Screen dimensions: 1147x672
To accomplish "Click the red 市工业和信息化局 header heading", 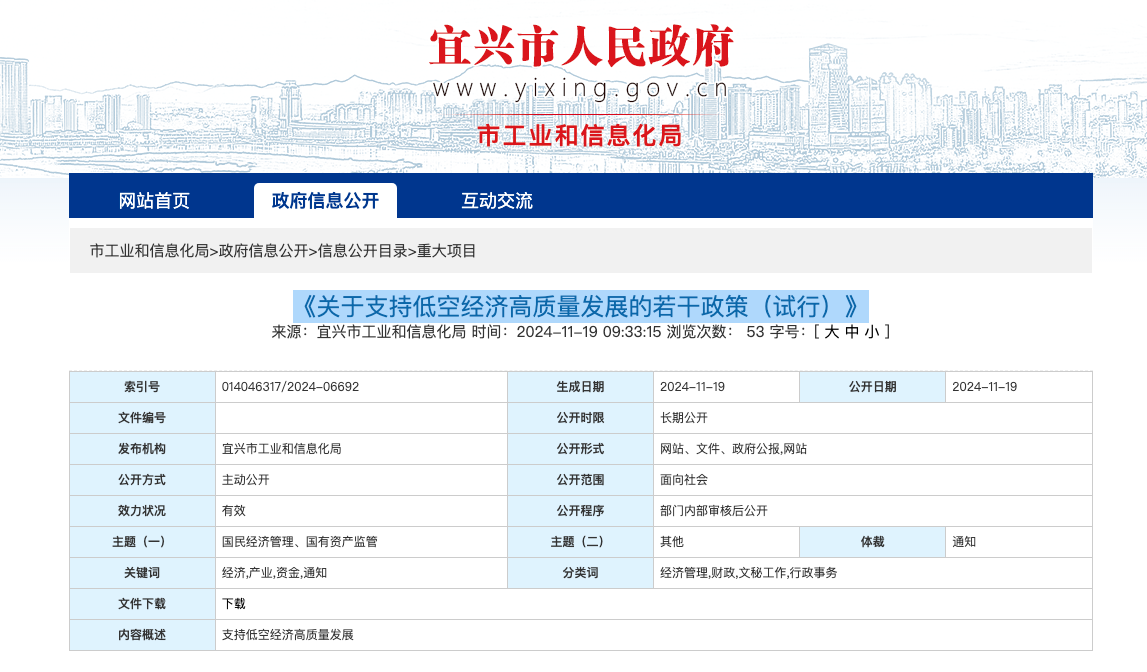I will click(580, 134).
